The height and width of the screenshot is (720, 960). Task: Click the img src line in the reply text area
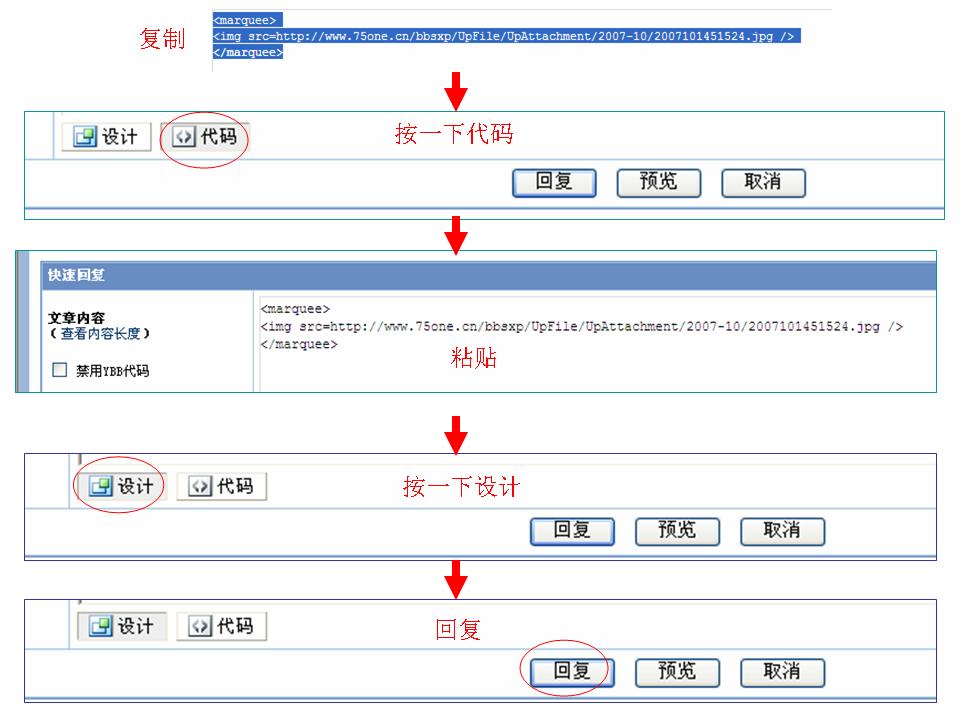(x=582, y=327)
